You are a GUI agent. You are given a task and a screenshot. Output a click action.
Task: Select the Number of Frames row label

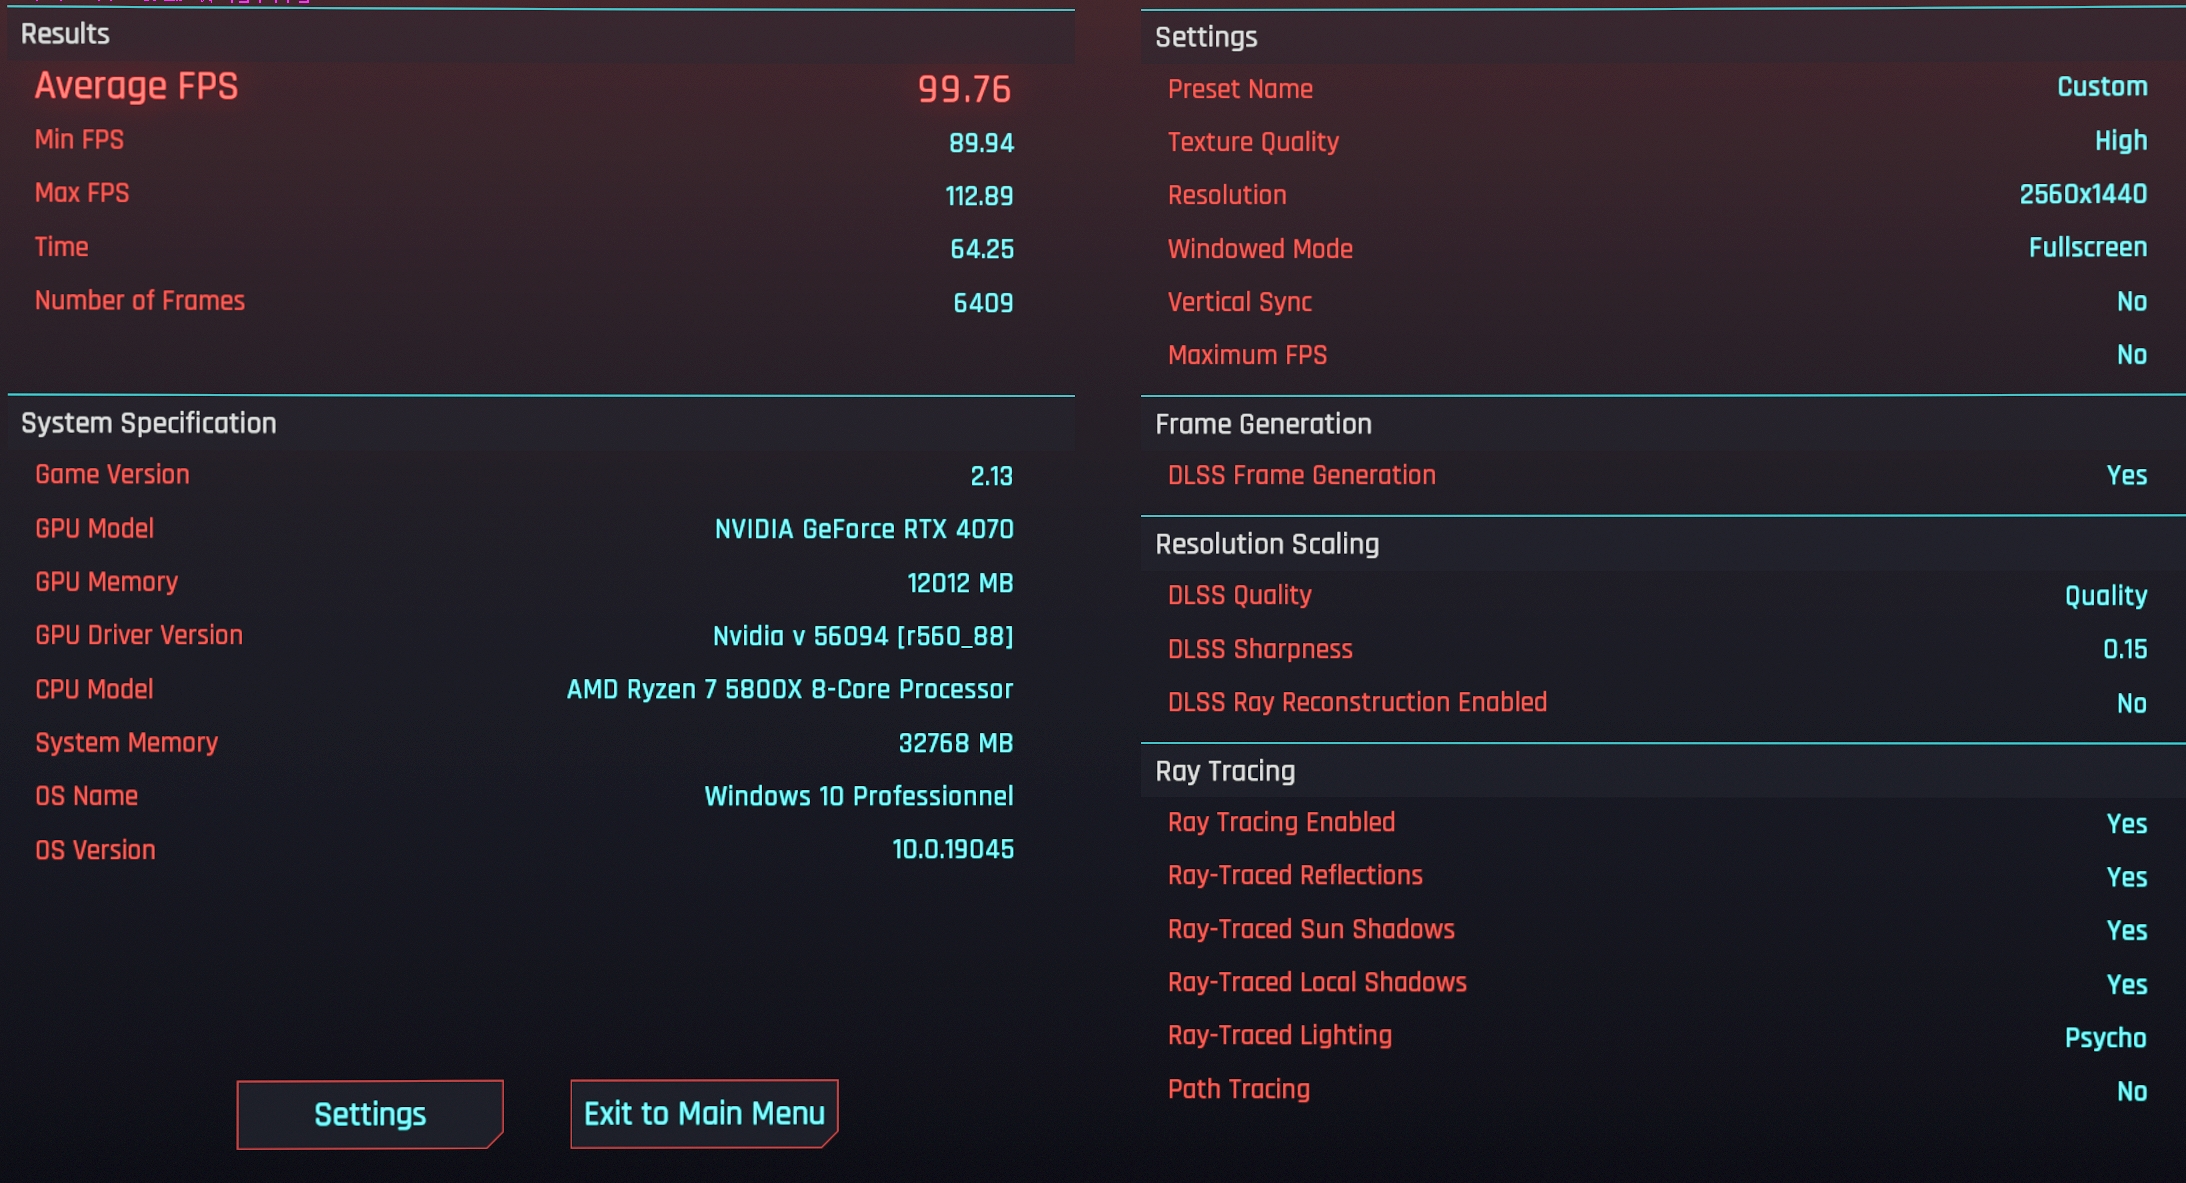pyautogui.click(x=140, y=301)
